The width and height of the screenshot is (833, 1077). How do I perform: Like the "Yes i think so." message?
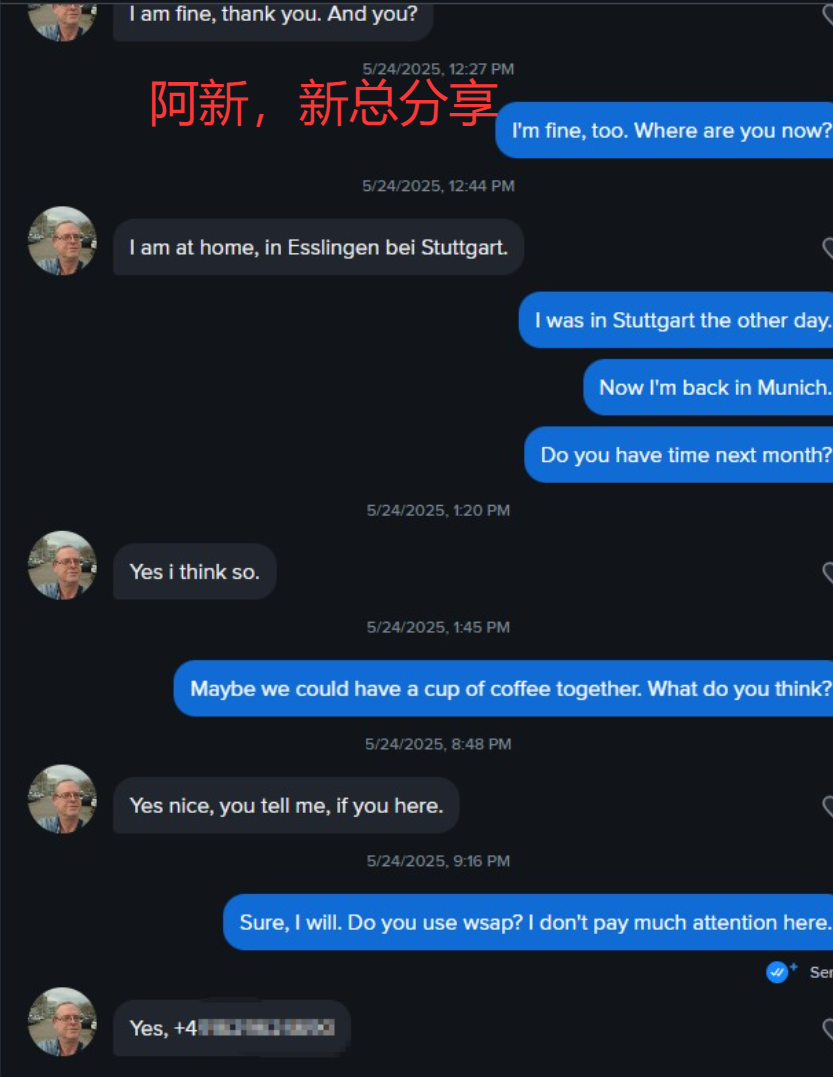[827, 572]
